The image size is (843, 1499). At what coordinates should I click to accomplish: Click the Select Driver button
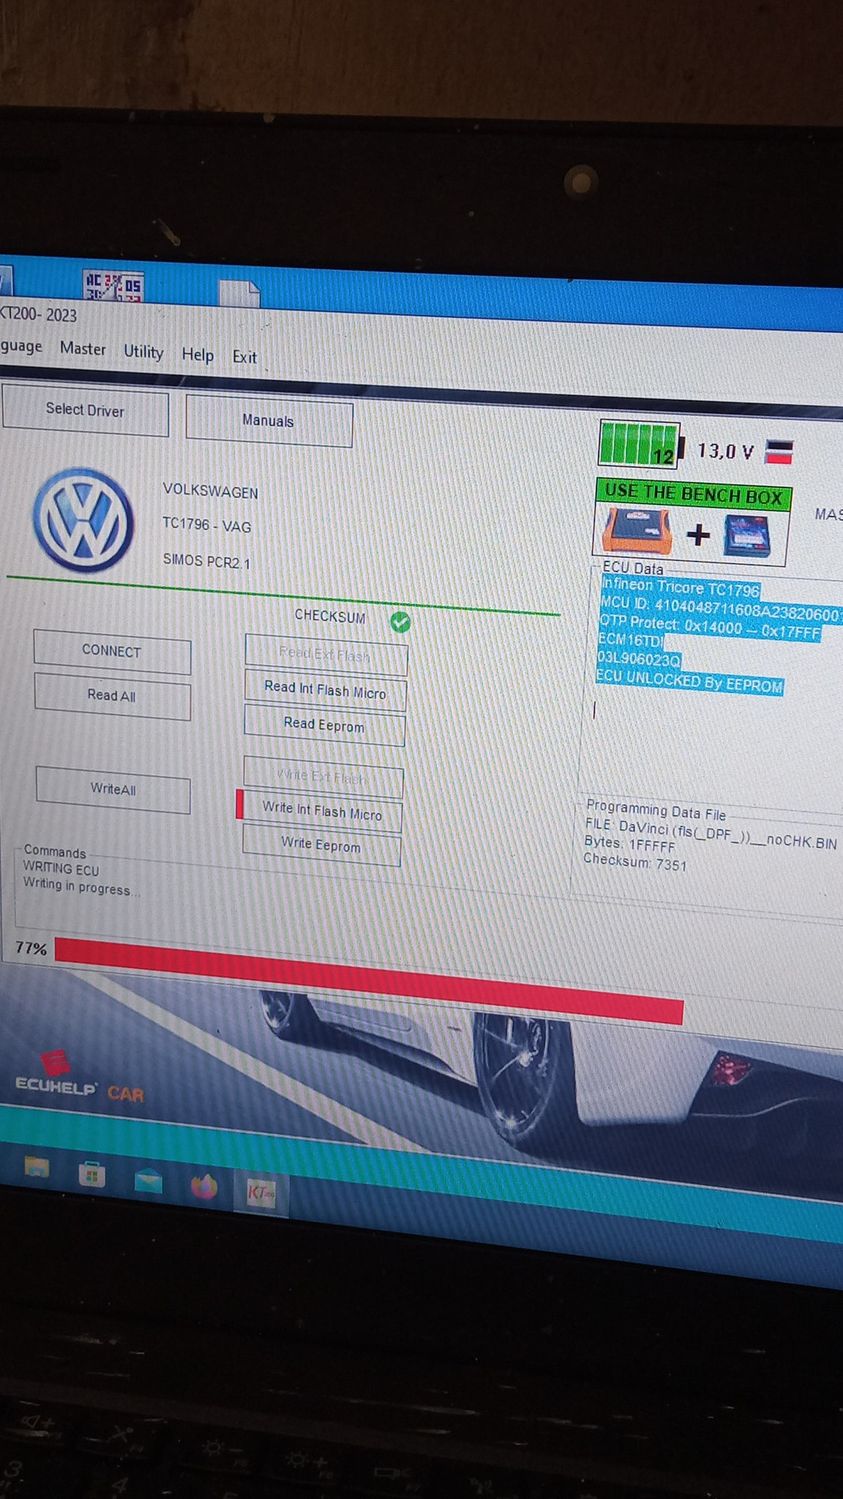pyautogui.click(x=85, y=410)
